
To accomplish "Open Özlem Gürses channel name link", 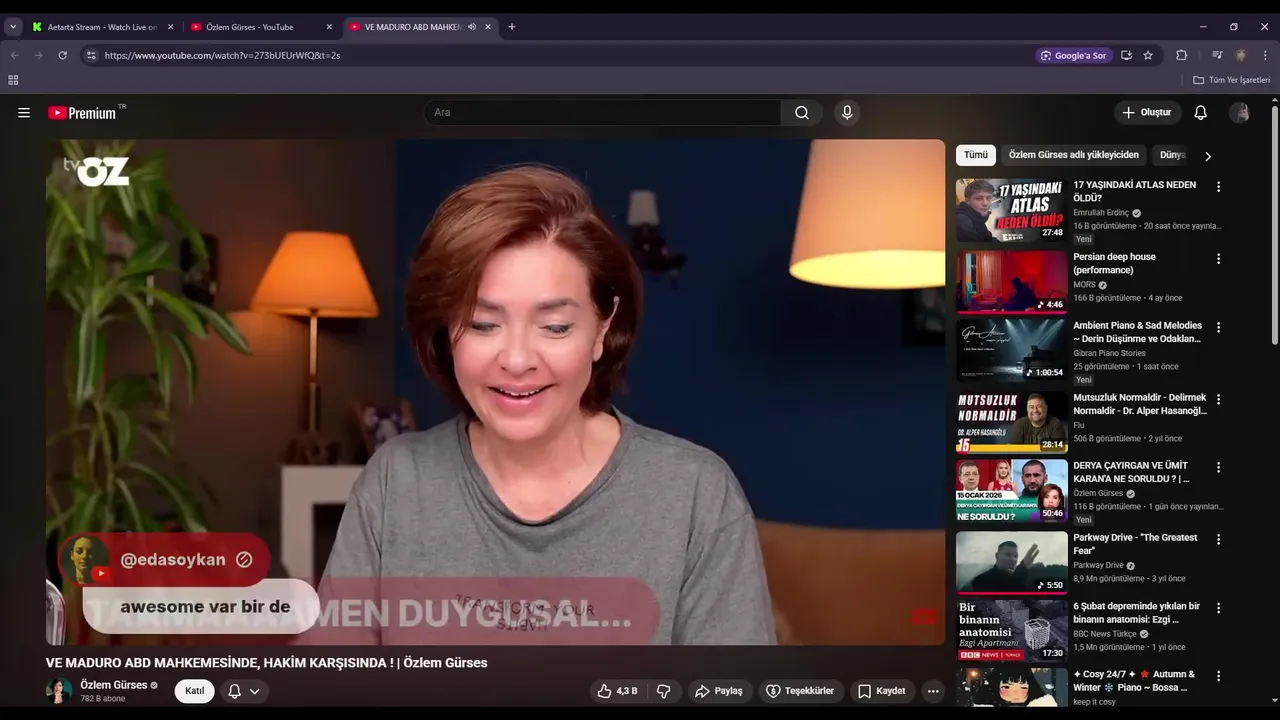I will click(x=113, y=685).
